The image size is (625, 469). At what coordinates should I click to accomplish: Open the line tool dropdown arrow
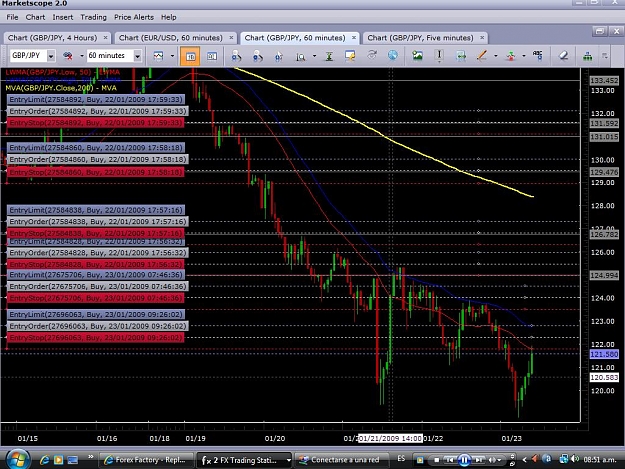click(x=495, y=56)
